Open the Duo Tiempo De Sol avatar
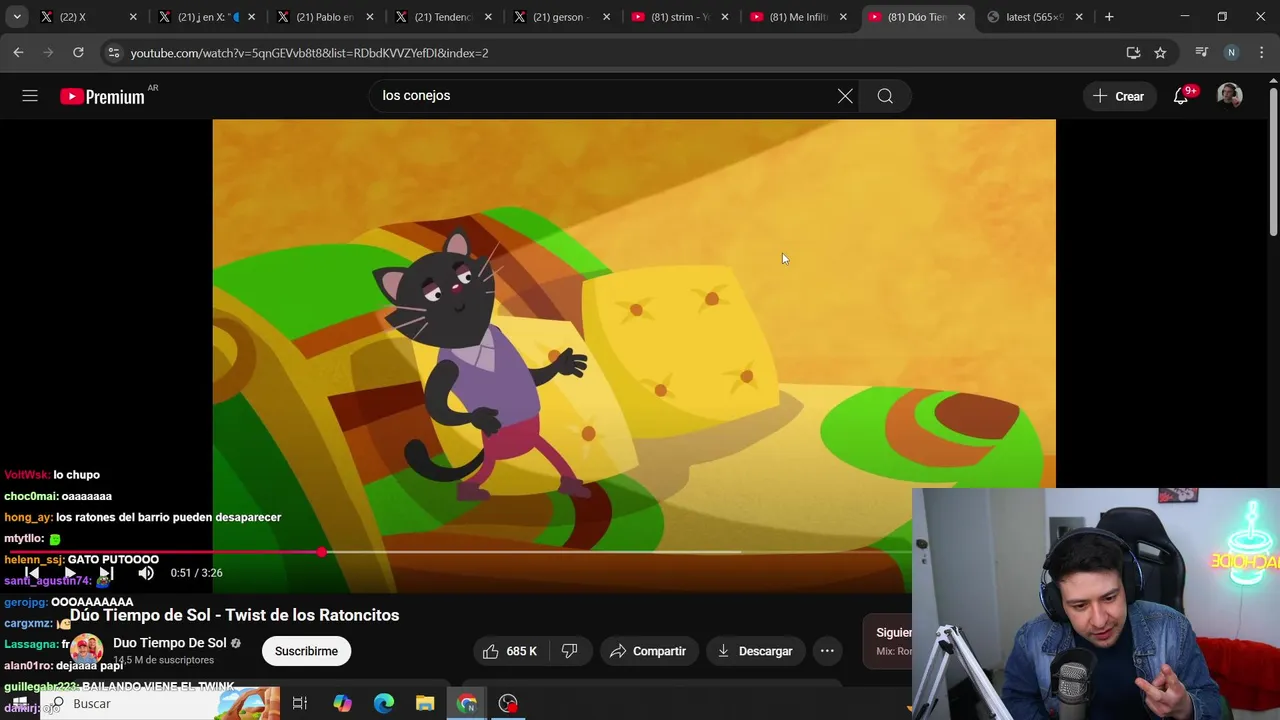1280x720 pixels. [x=86, y=650]
